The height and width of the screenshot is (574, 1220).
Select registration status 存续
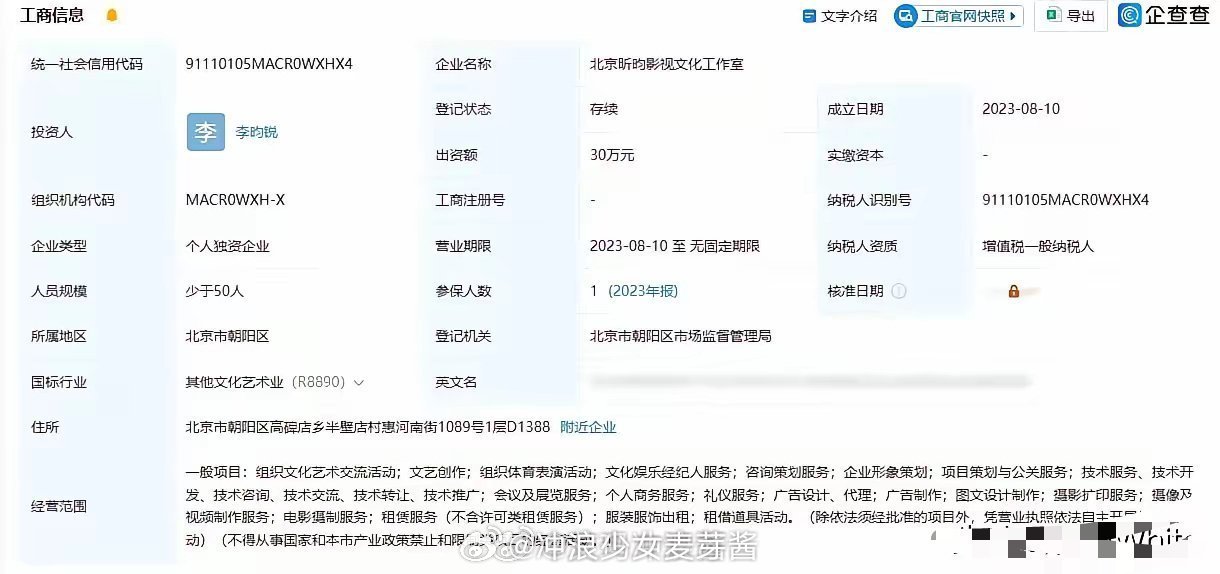[604, 109]
